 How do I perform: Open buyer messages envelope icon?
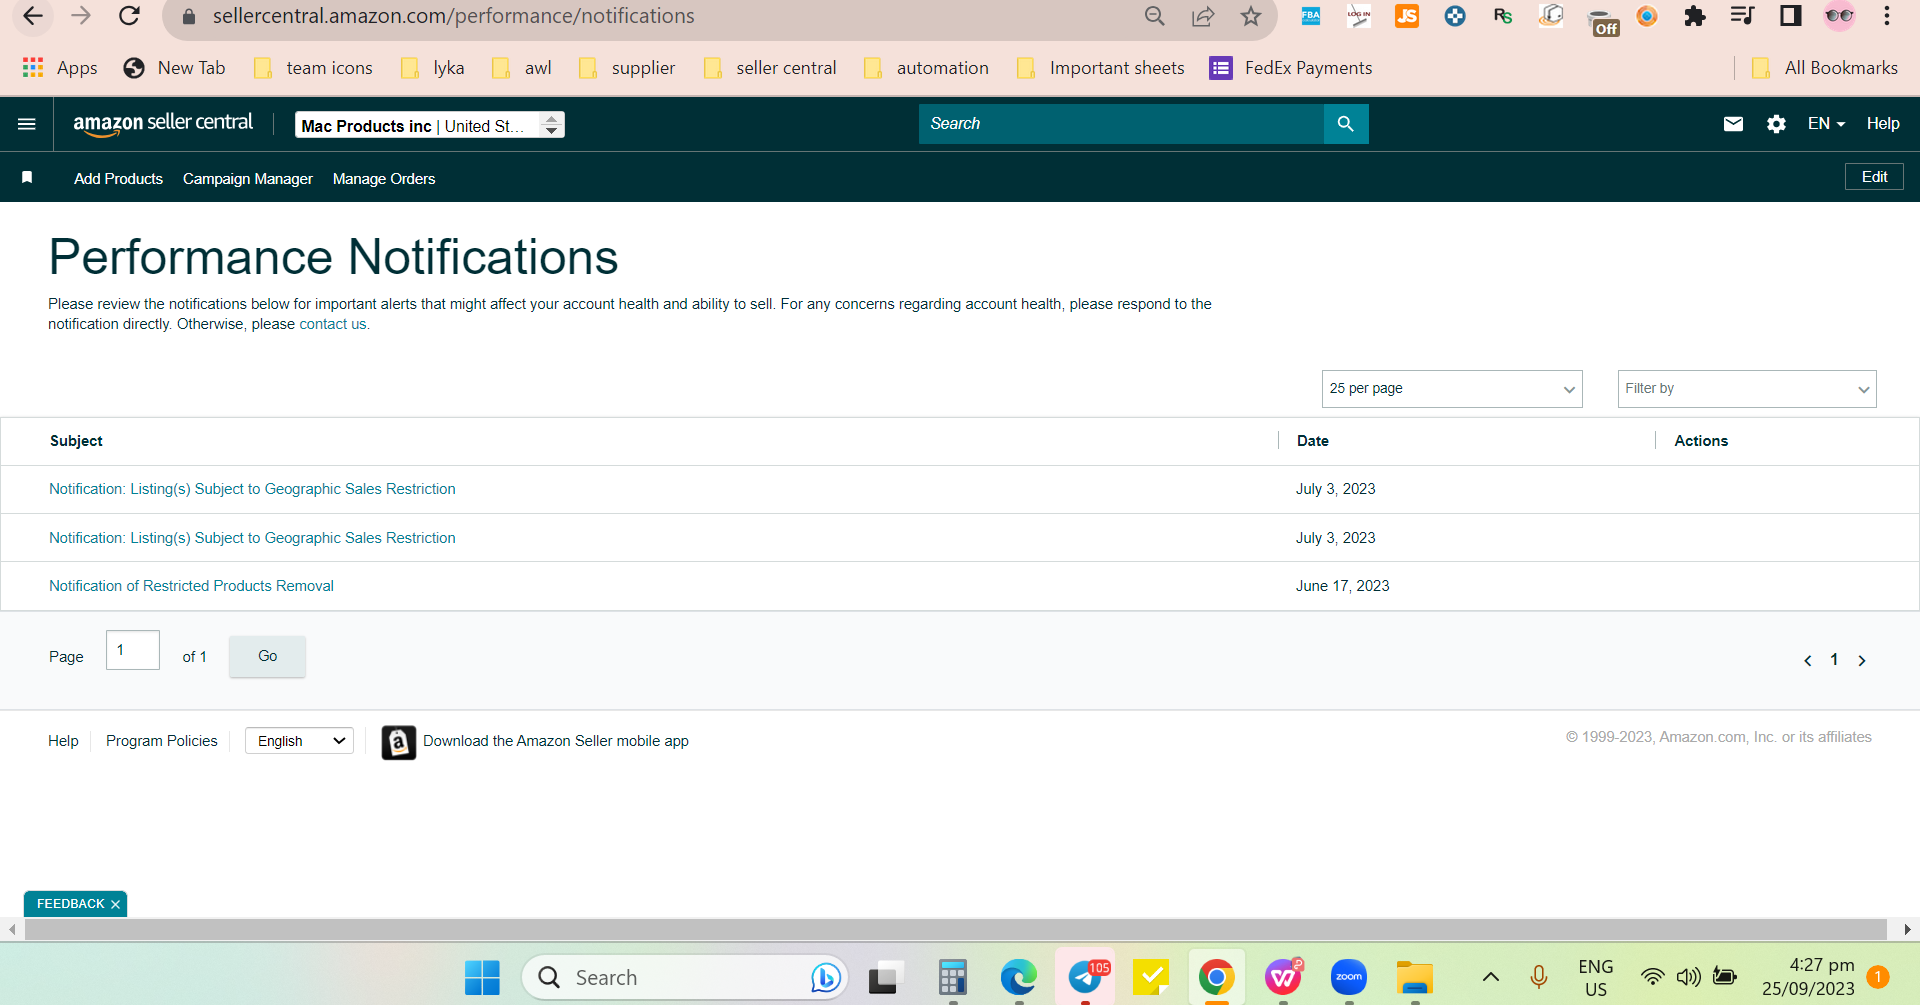click(x=1733, y=124)
